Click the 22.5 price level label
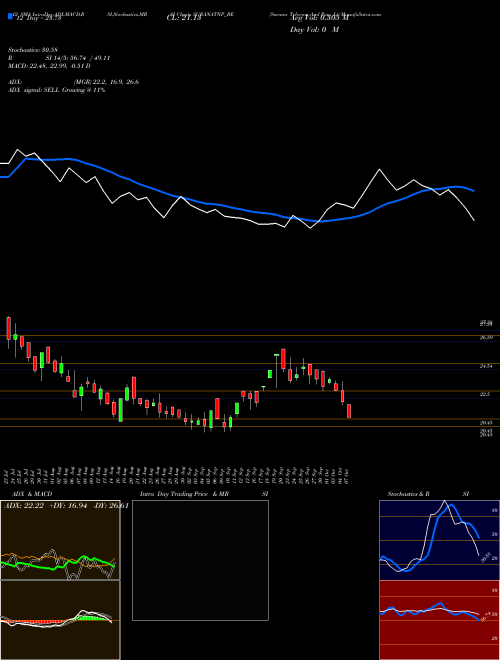This screenshot has width=500, height=660. (x=486, y=394)
